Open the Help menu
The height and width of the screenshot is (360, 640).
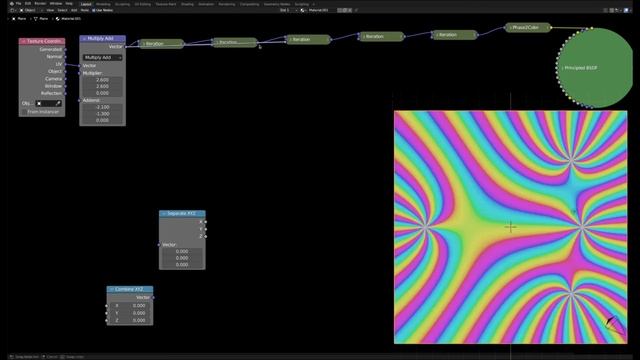(69, 4)
